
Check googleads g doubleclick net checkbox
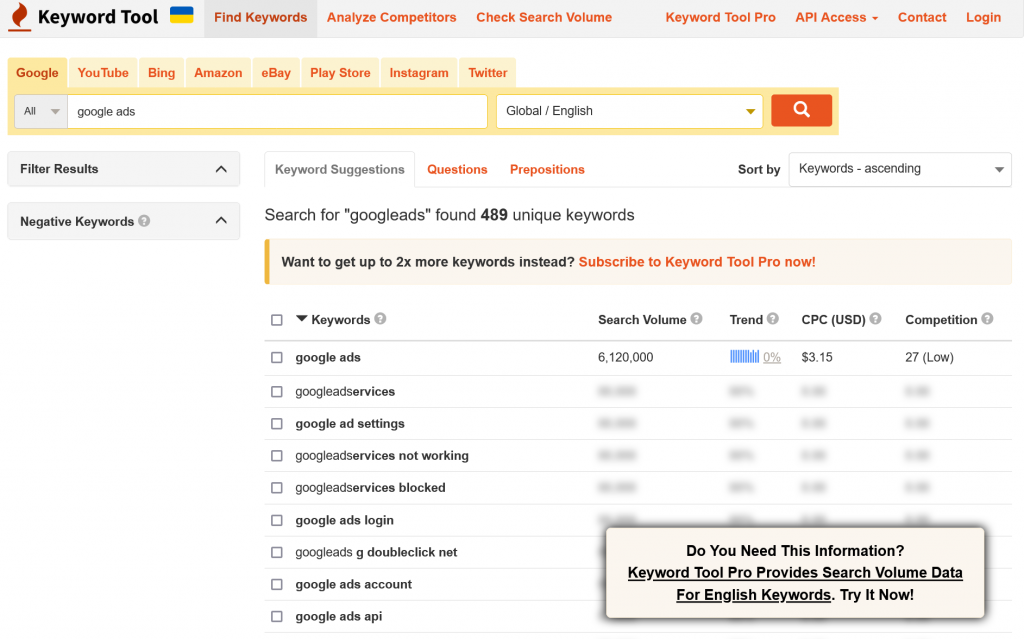[x=277, y=552]
